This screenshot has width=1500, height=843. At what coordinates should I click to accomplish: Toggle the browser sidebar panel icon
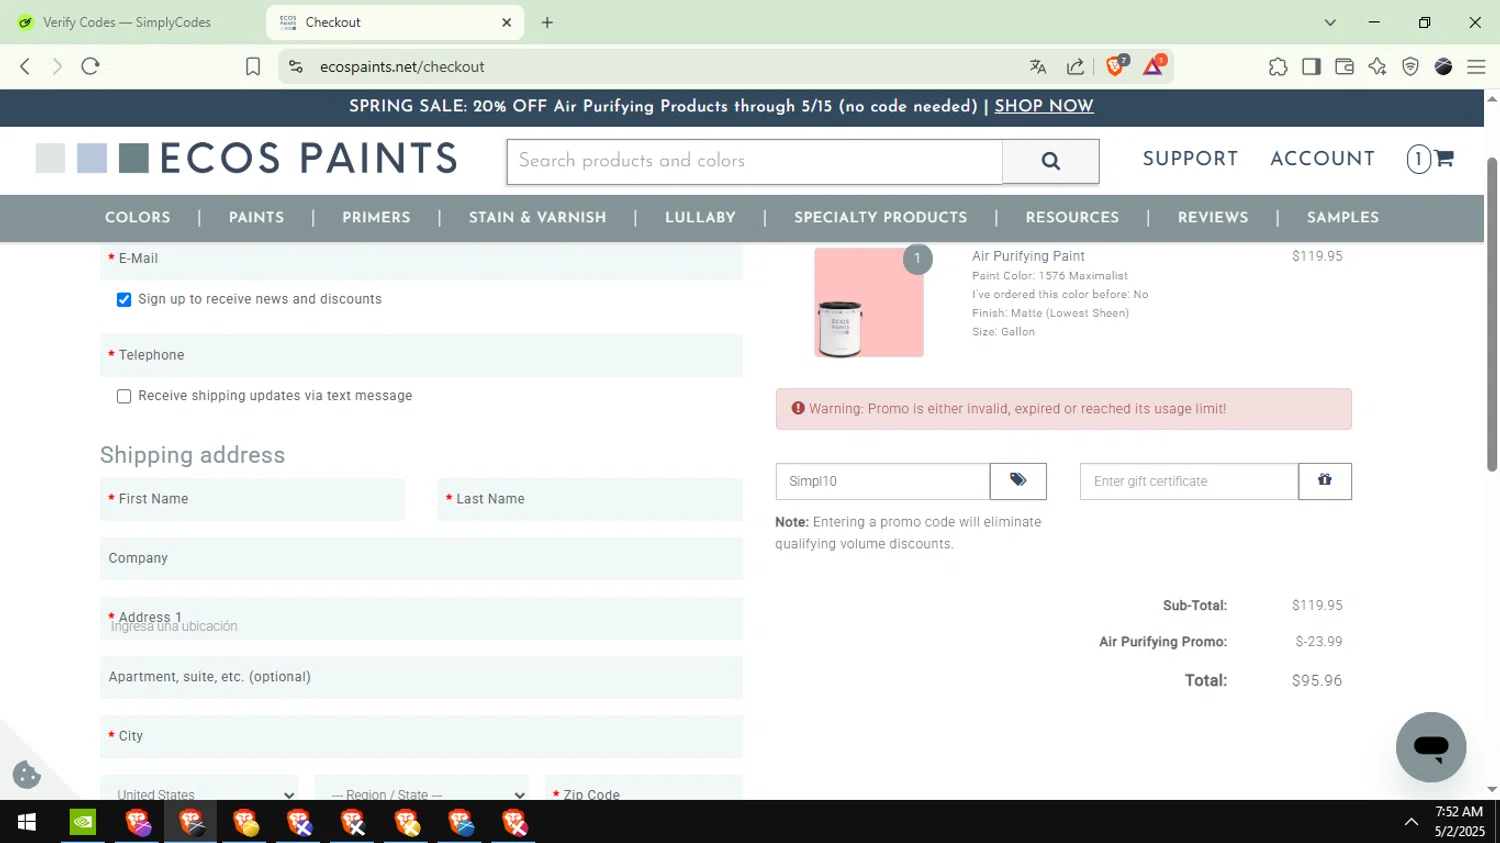point(1311,66)
